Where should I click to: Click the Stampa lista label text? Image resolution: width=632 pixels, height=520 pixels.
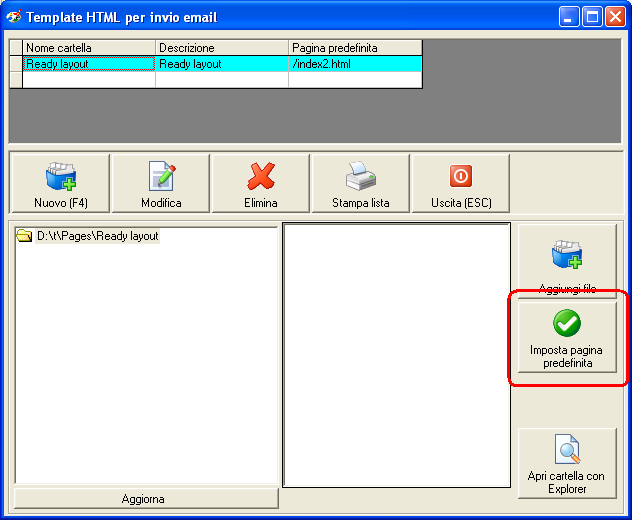[x=361, y=203]
